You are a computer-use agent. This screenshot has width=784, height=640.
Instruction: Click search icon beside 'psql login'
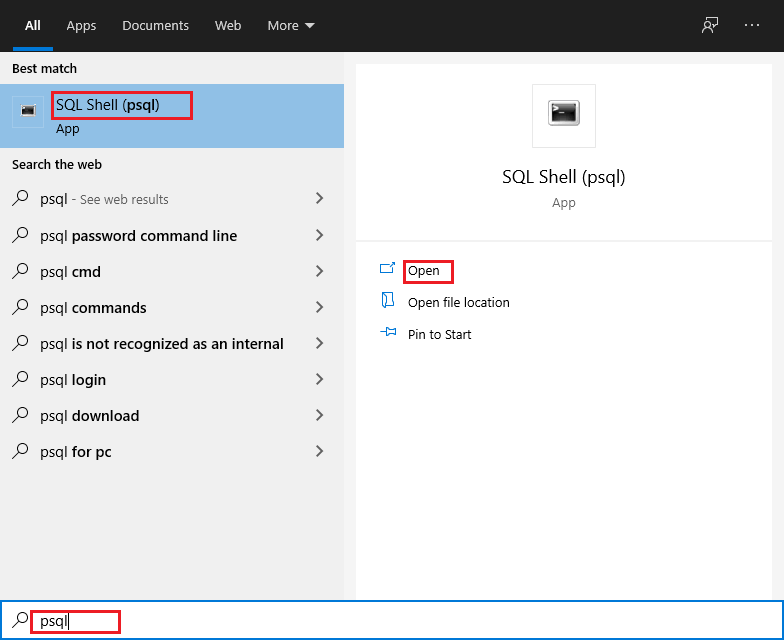click(20, 378)
